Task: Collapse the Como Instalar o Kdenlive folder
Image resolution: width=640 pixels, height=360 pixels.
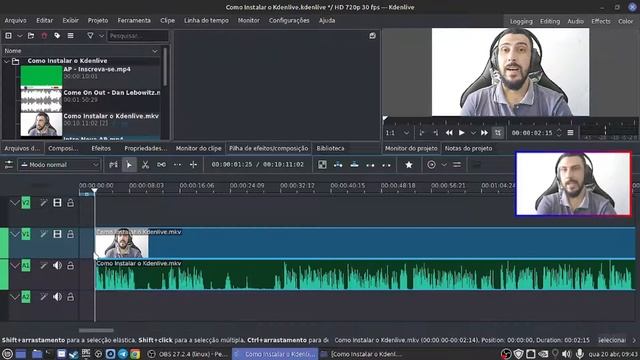Action: pos(6,61)
